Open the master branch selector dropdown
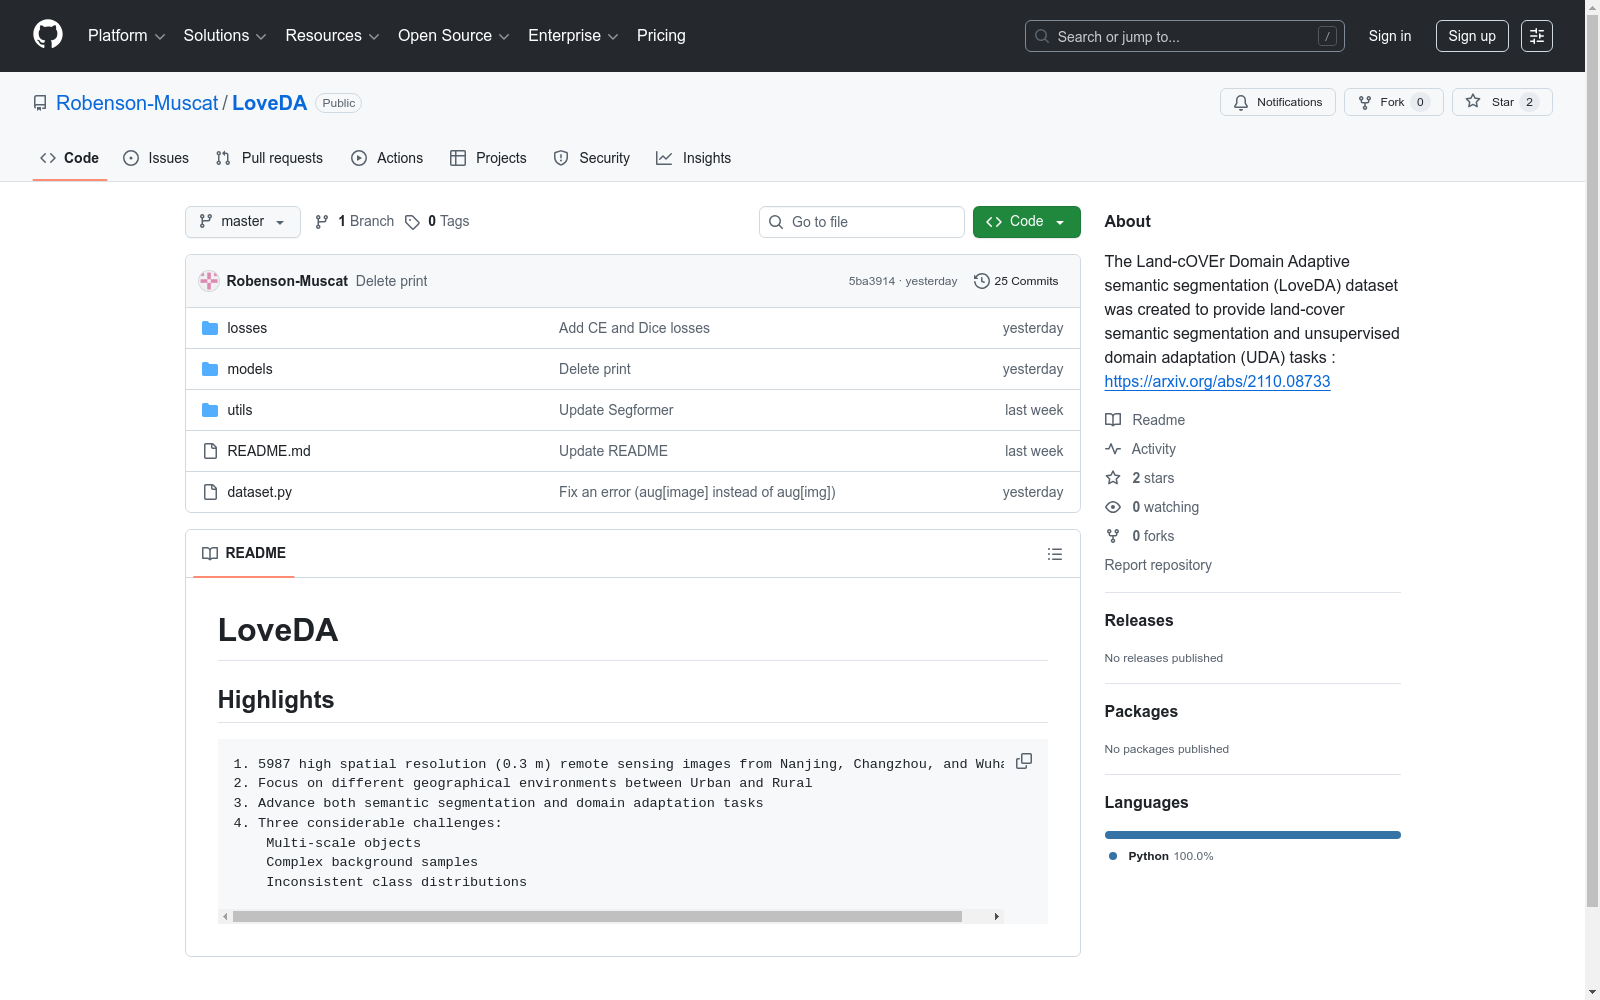The width and height of the screenshot is (1600, 1000). click(243, 222)
